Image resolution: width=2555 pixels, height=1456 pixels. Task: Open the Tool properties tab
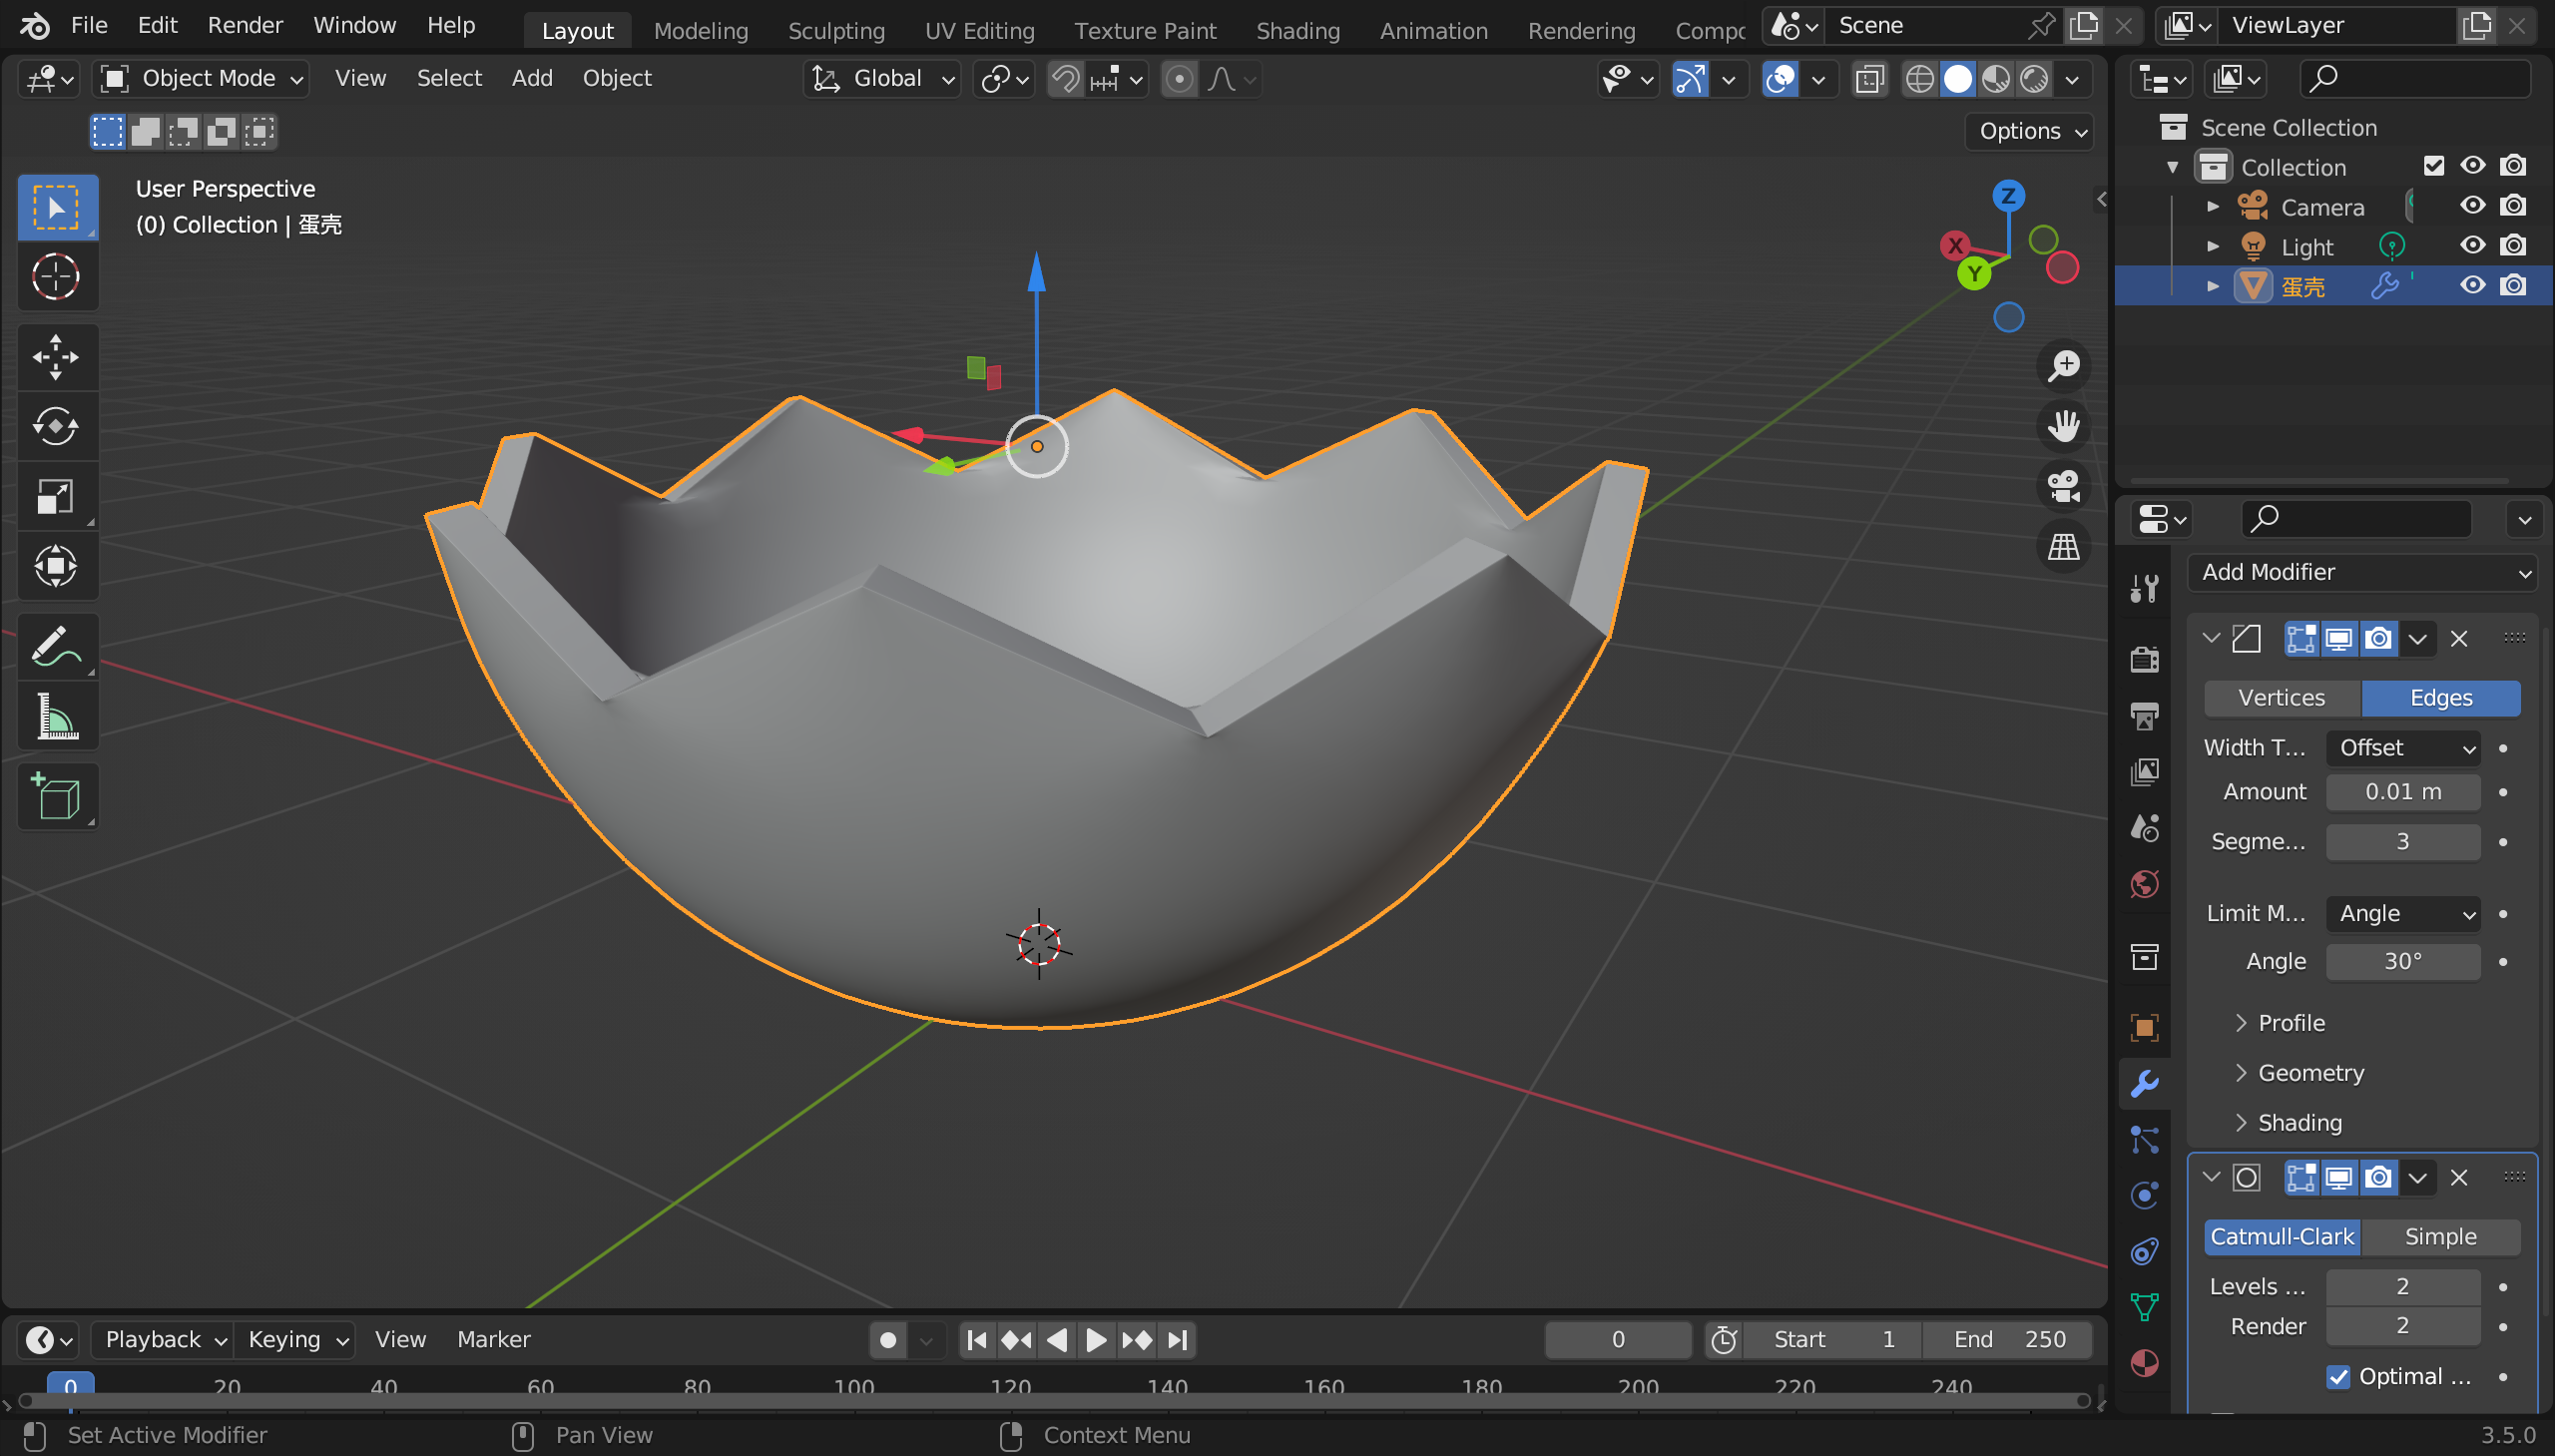tap(2144, 589)
